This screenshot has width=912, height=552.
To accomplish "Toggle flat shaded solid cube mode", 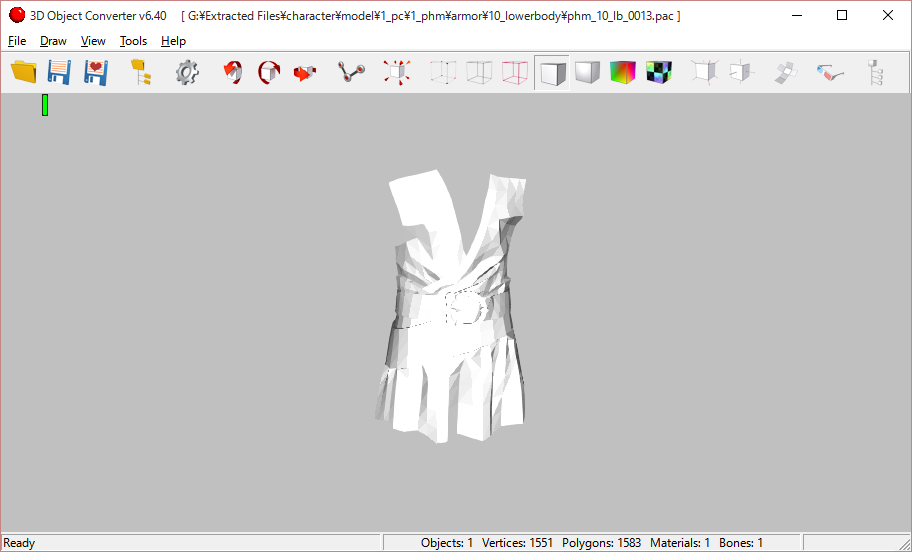I will point(551,72).
